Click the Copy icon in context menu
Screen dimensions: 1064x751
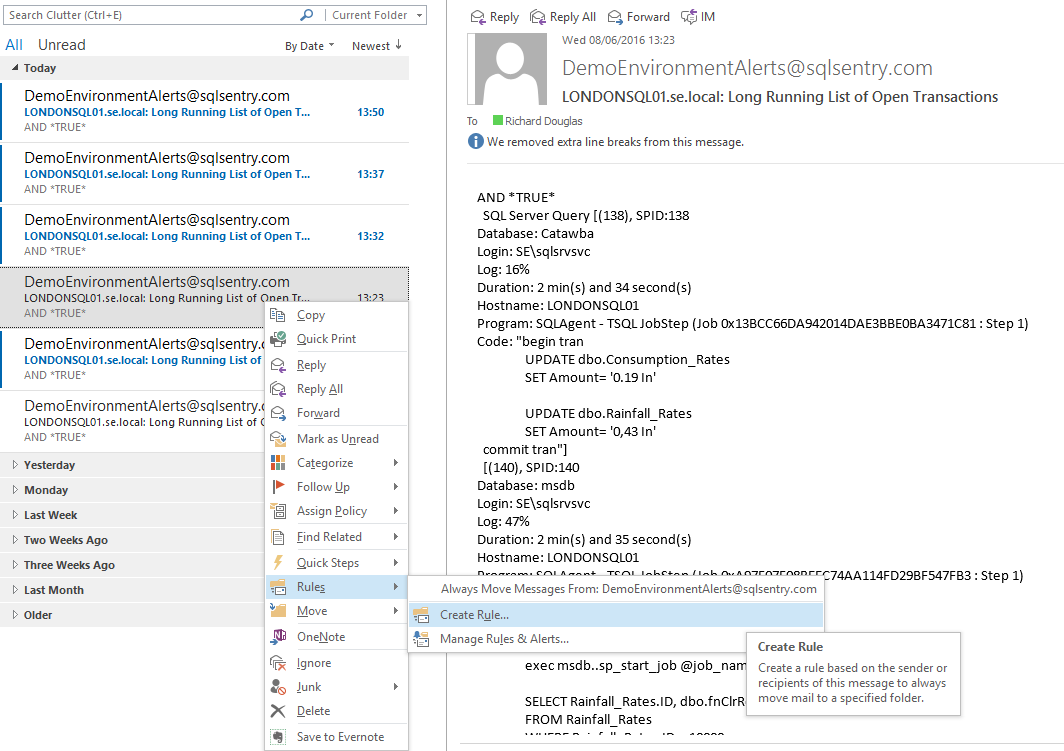click(278, 315)
